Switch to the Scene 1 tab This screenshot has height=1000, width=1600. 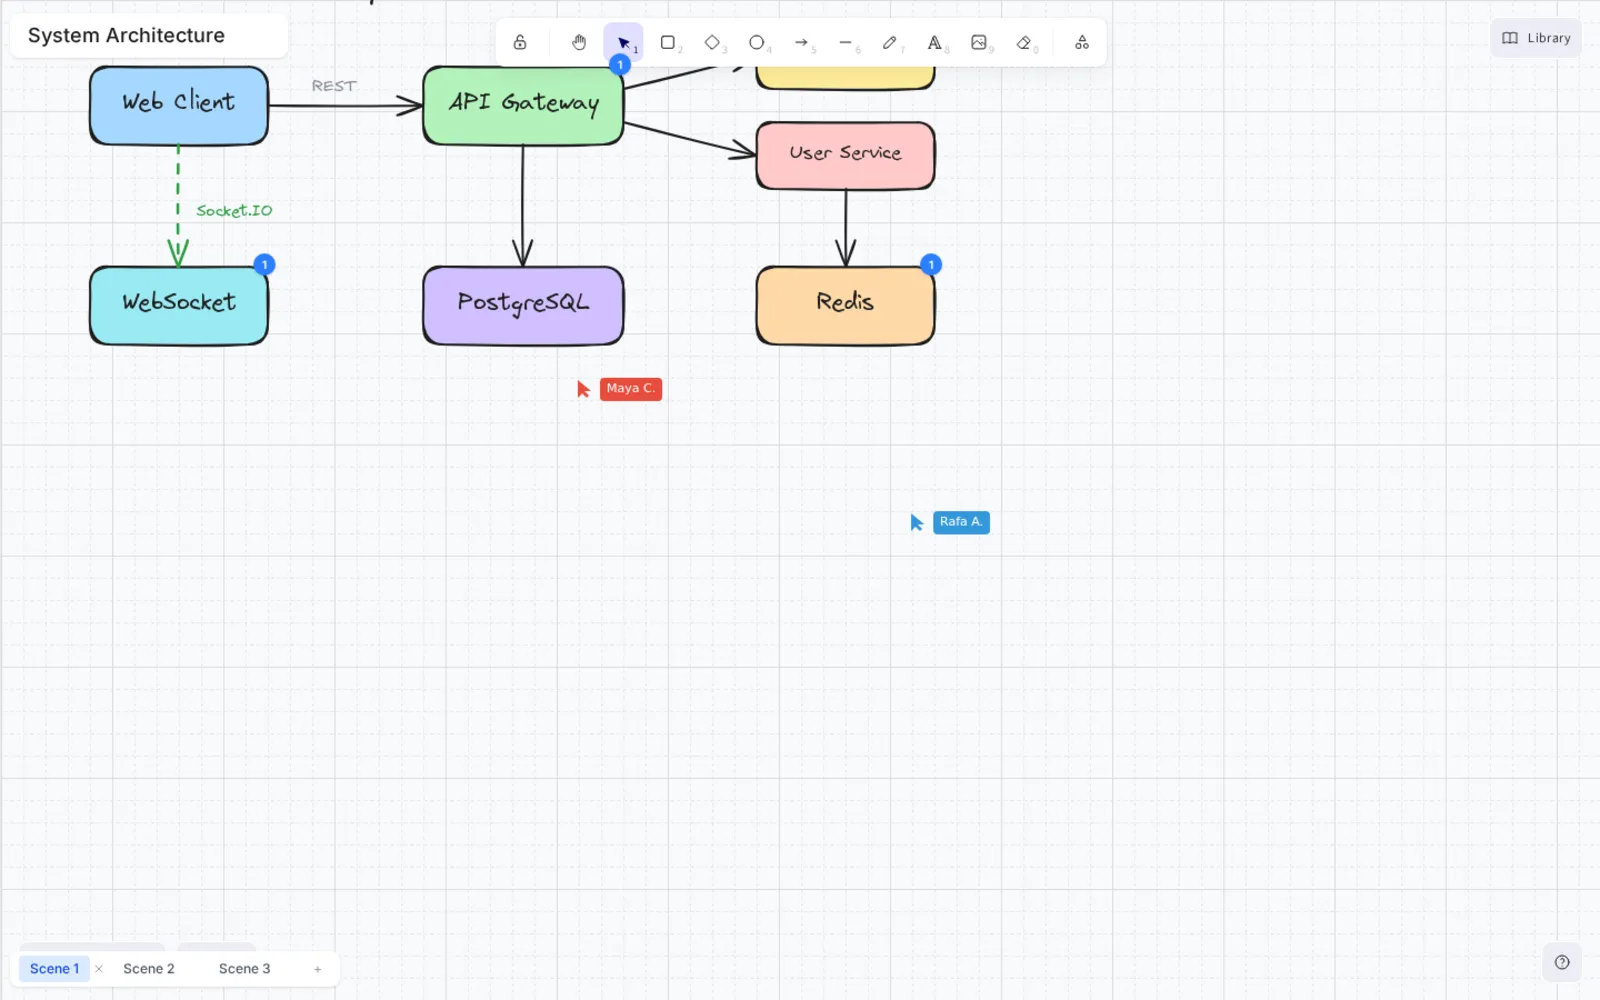coord(54,968)
